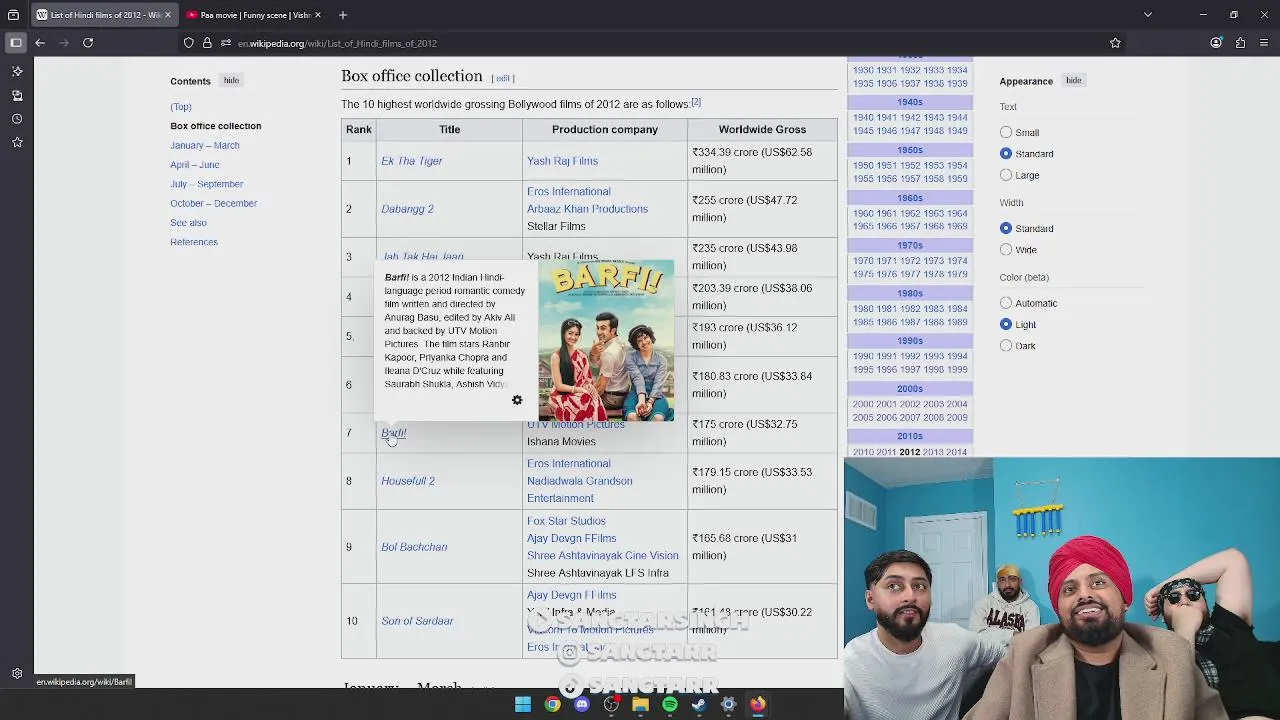The width and height of the screenshot is (1280, 720).
Task: Open the Son of Sardaar film link
Action: click(417, 621)
